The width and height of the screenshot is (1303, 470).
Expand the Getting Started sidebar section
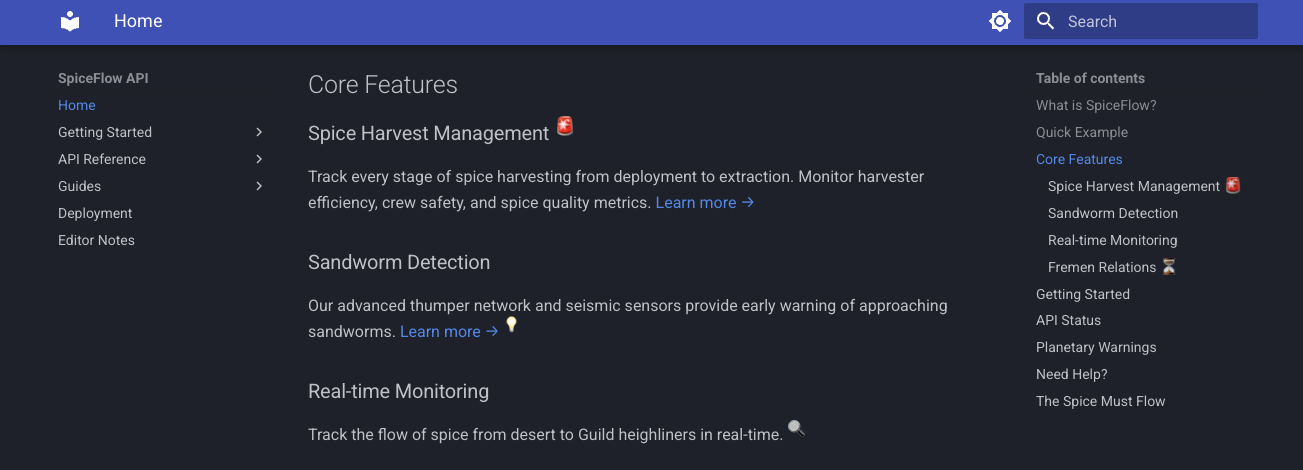click(x=259, y=132)
